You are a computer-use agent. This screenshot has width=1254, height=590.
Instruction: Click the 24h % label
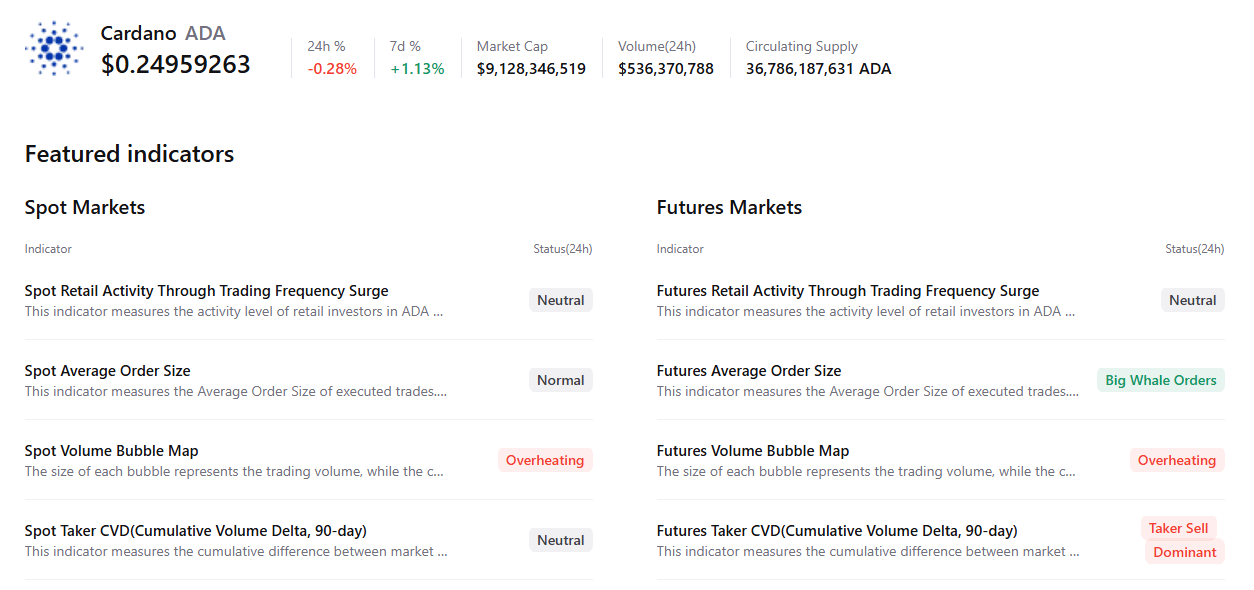pos(326,46)
